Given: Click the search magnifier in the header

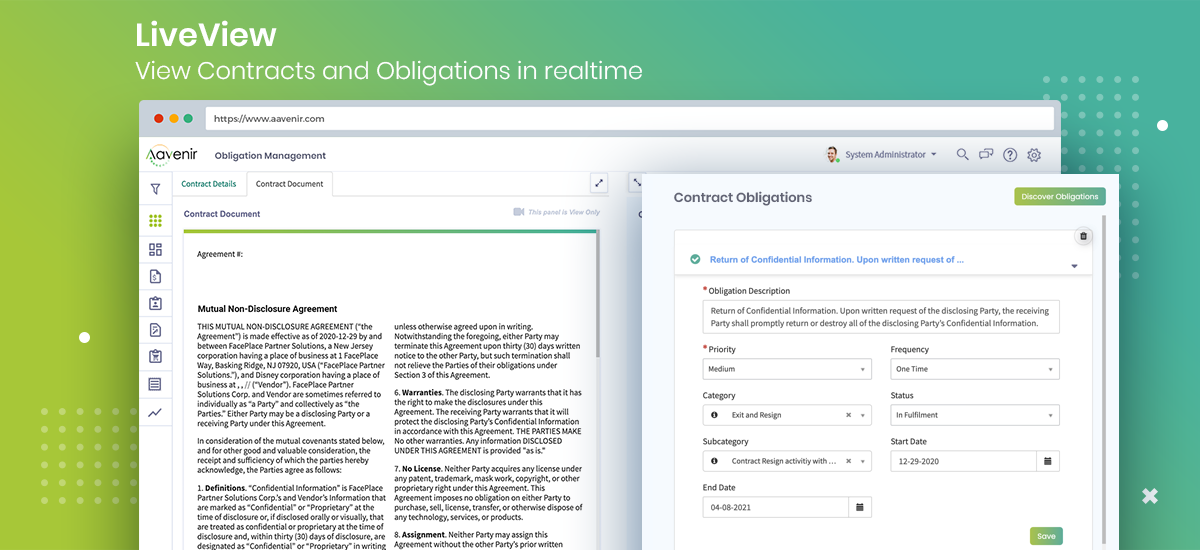Looking at the screenshot, I should click(x=962, y=154).
